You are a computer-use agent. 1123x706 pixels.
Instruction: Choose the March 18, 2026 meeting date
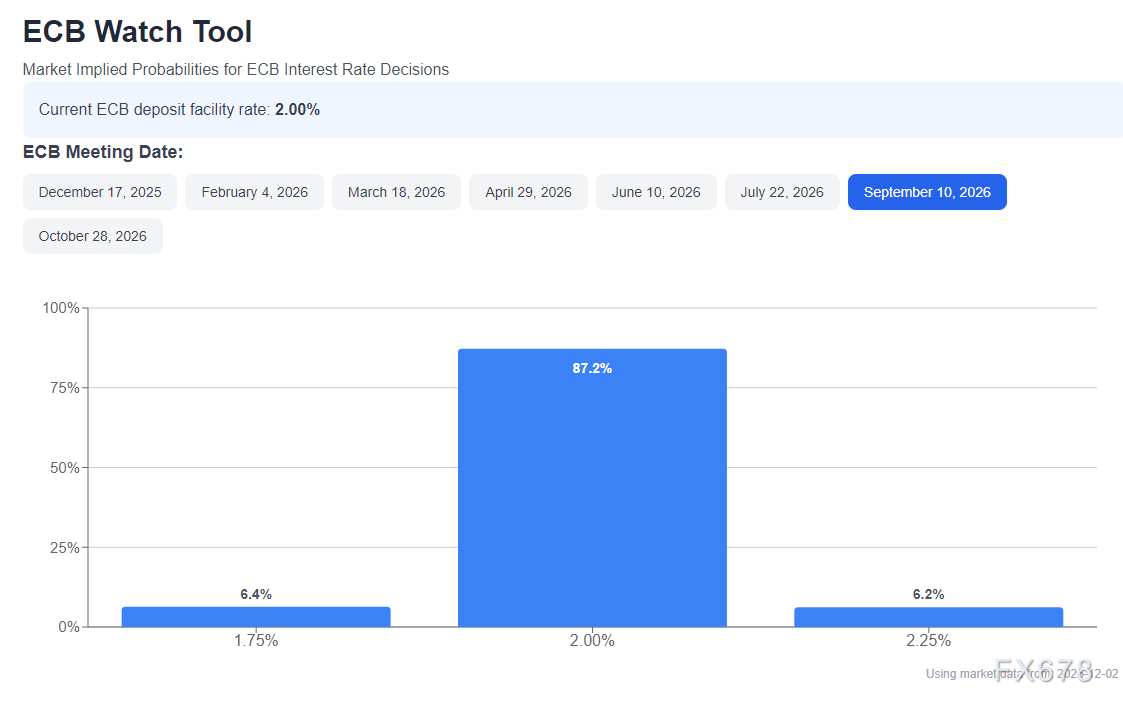tap(396, 192)
